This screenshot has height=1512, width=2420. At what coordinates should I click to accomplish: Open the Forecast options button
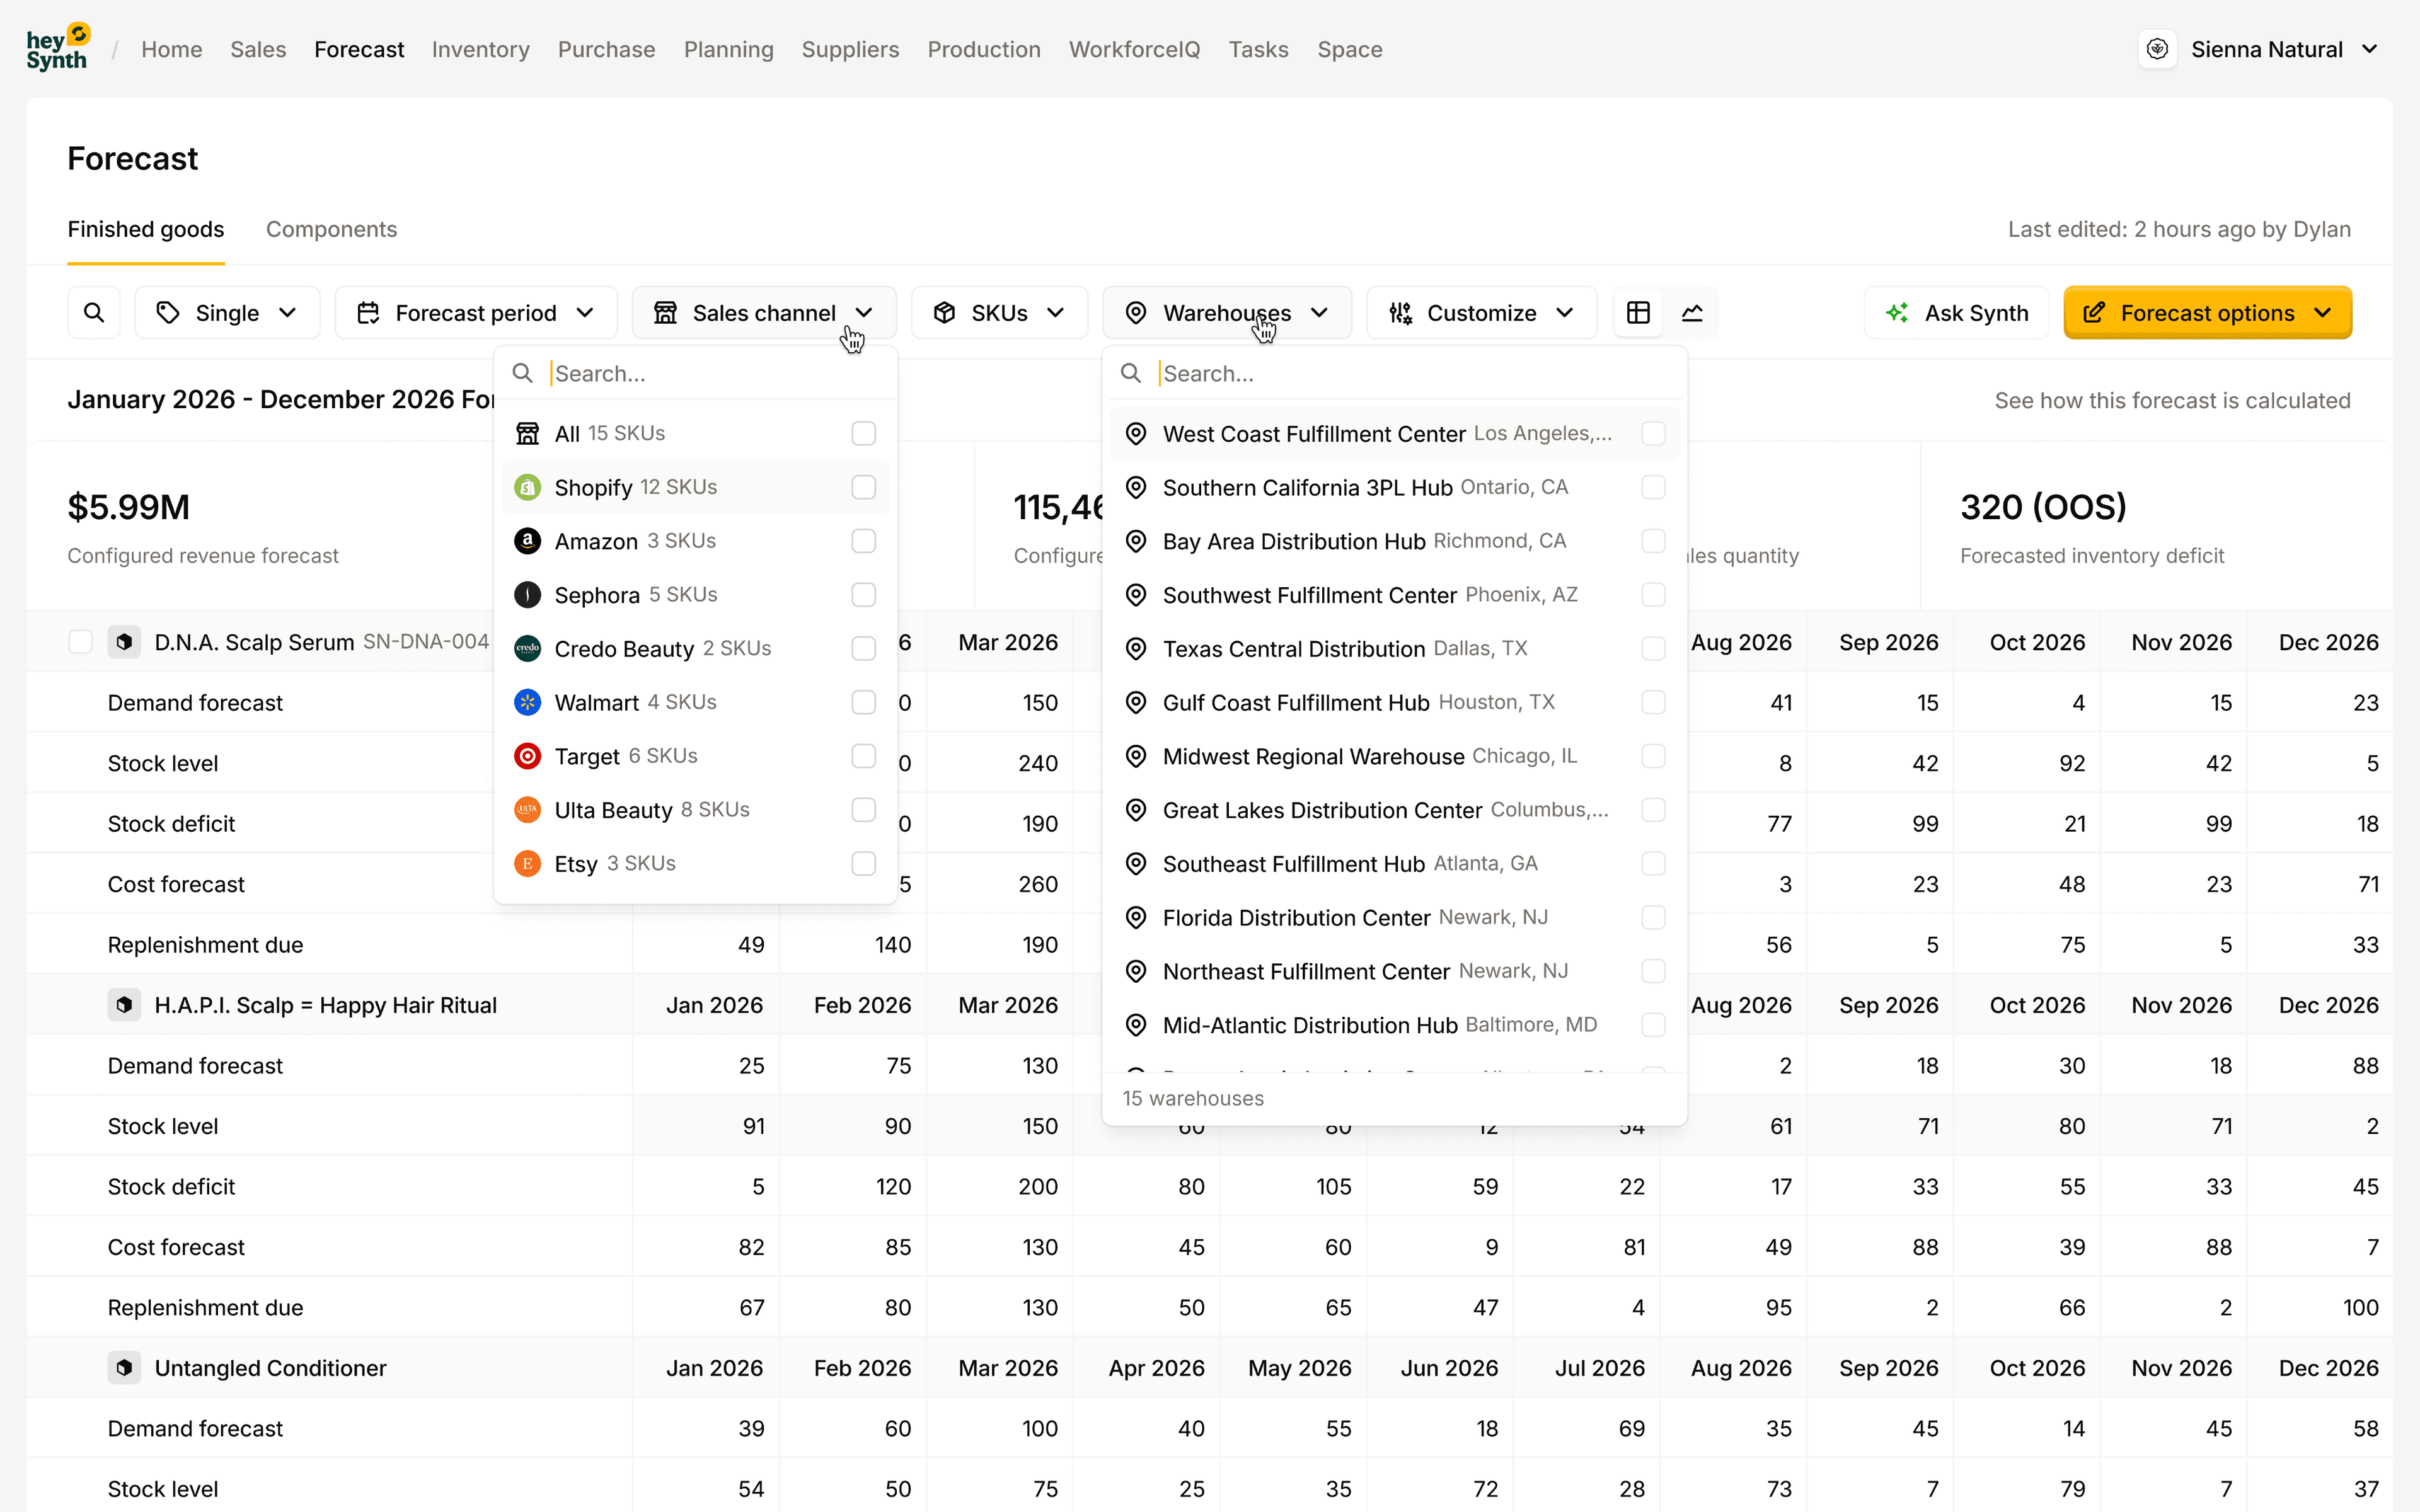[2207, 313]
